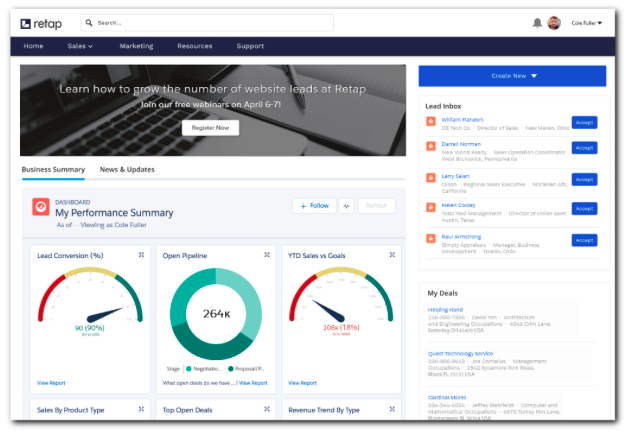Expand the Open Pipeline chart
This screenshot has height=432, width=624.
coord(267,255)
